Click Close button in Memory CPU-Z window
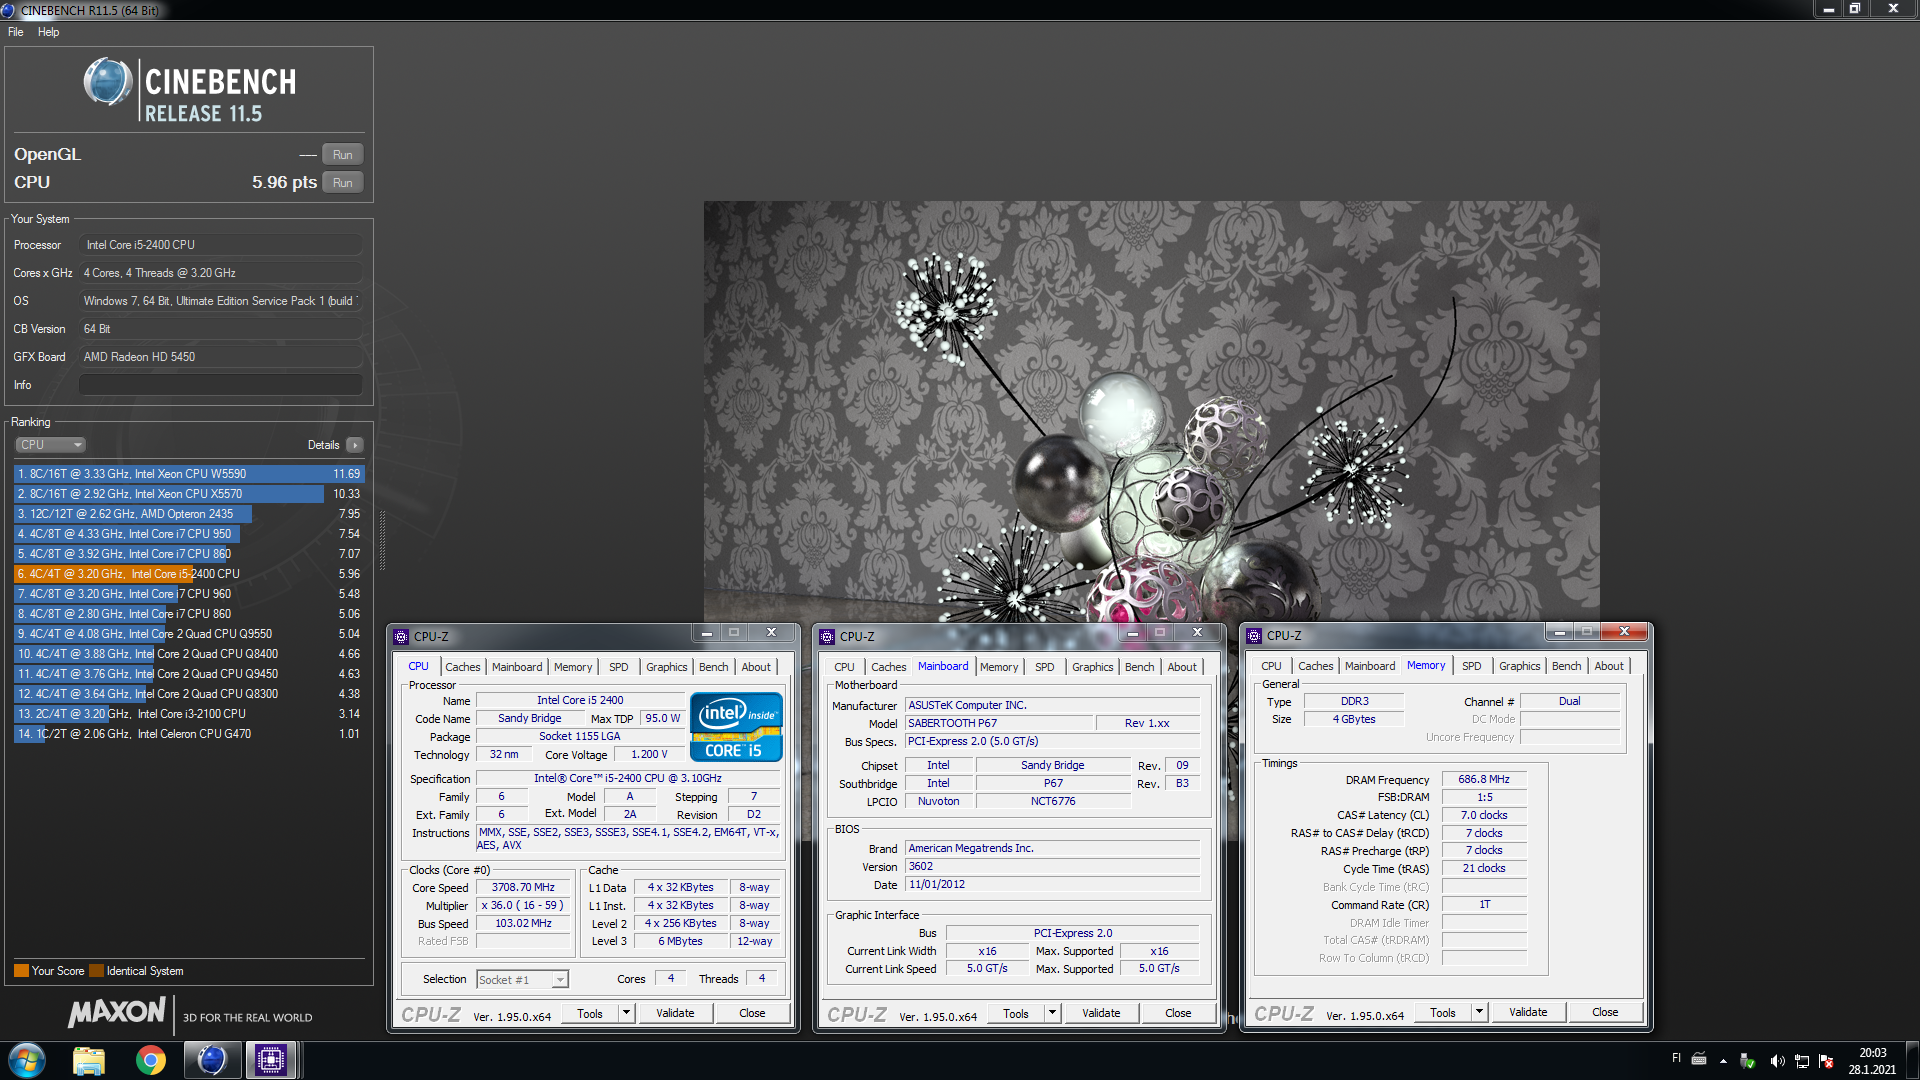This screenshot has width=1920, height=1080. click(1605, 1012)
